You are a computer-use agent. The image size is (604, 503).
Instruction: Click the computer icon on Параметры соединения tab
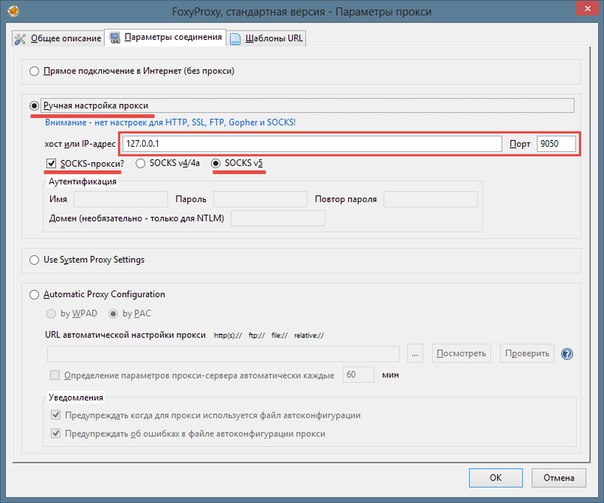pyautogui.click(x=115, y=38)
